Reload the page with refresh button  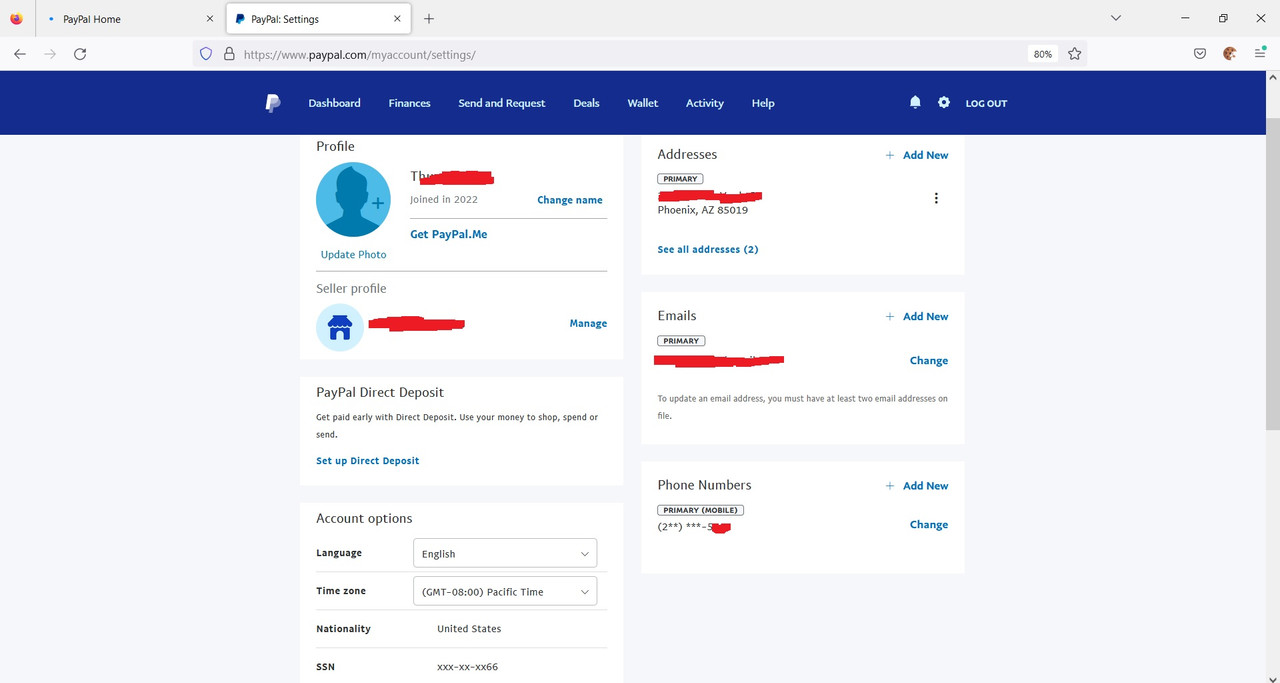coord(80,54)
